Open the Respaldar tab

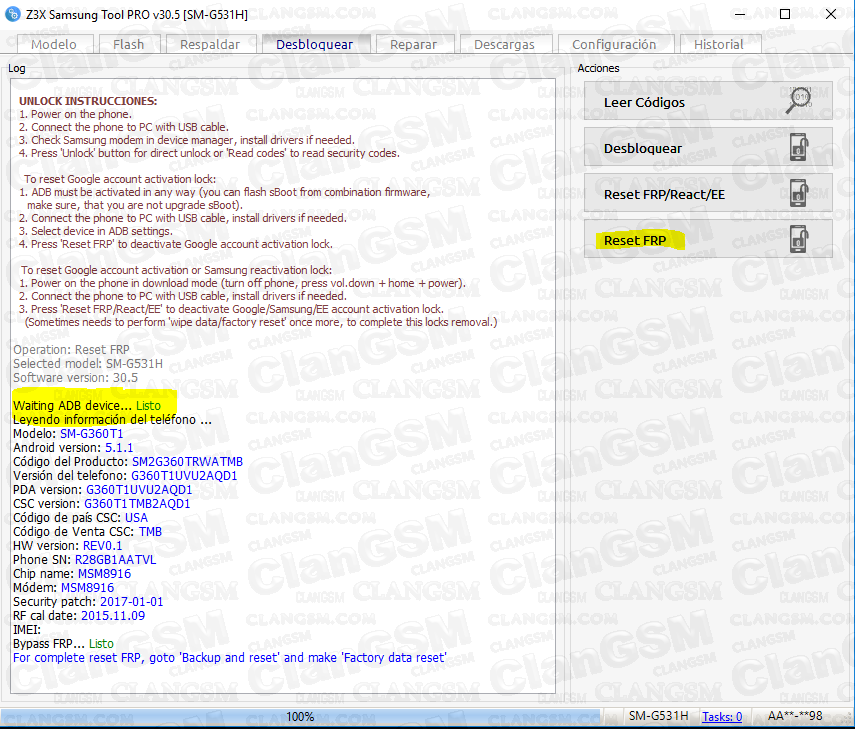coord(210,44)
